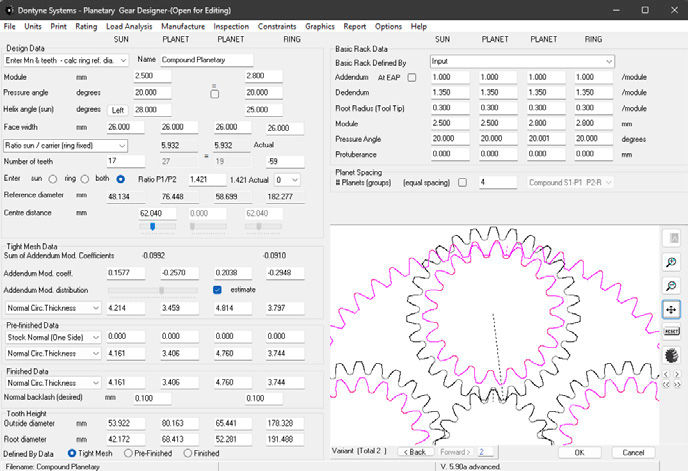Open the 'Enter Mn & teeth' design dropdown
688x471 pixels.
pos(66,60)
